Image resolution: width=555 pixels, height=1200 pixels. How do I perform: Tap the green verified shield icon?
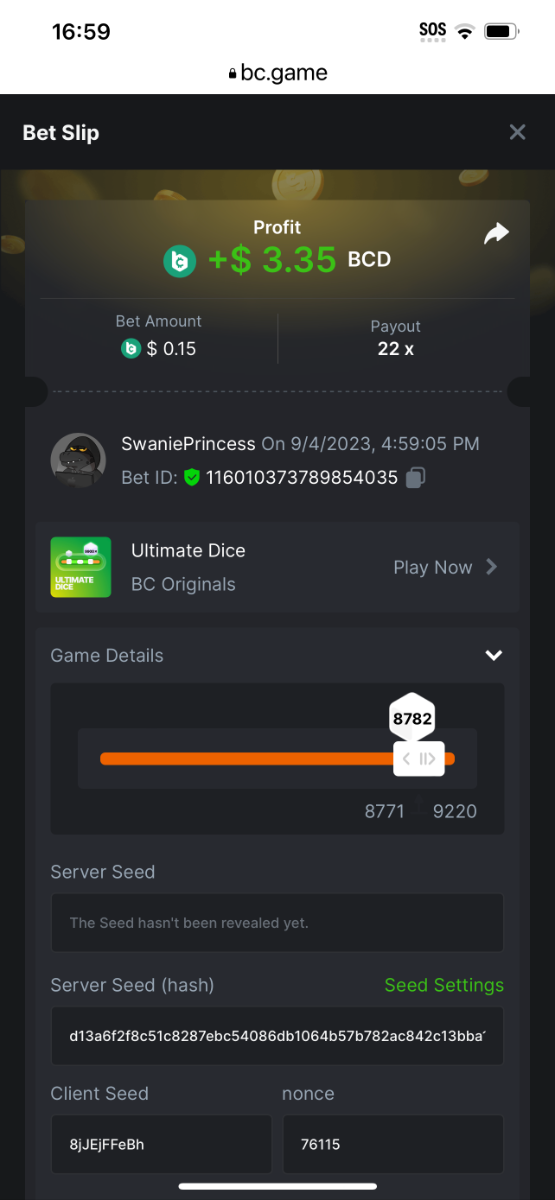(x=192, y=478)
